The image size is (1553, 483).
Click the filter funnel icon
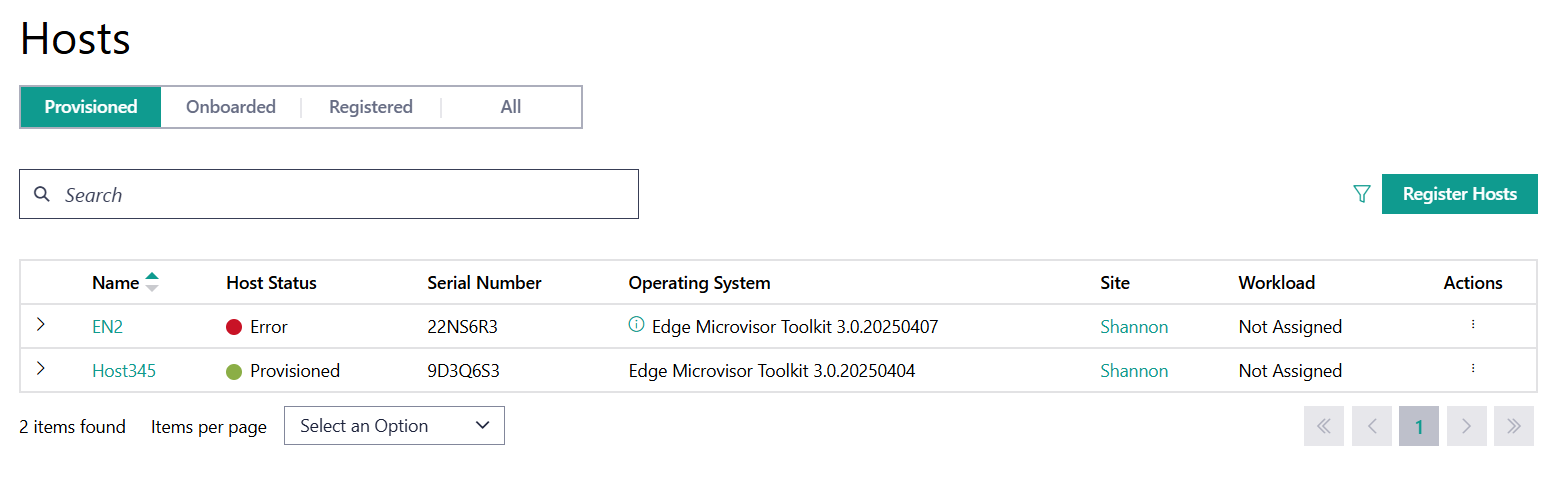coord(1361,194)
